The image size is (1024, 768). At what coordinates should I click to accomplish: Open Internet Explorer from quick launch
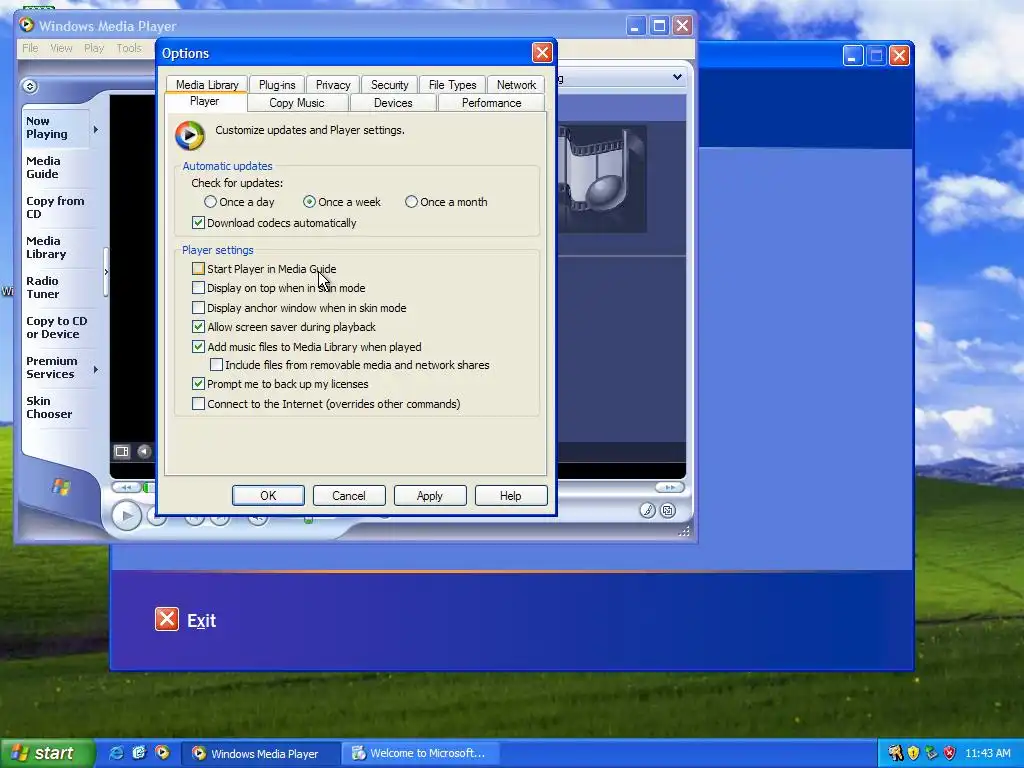(x=116, y=753)
